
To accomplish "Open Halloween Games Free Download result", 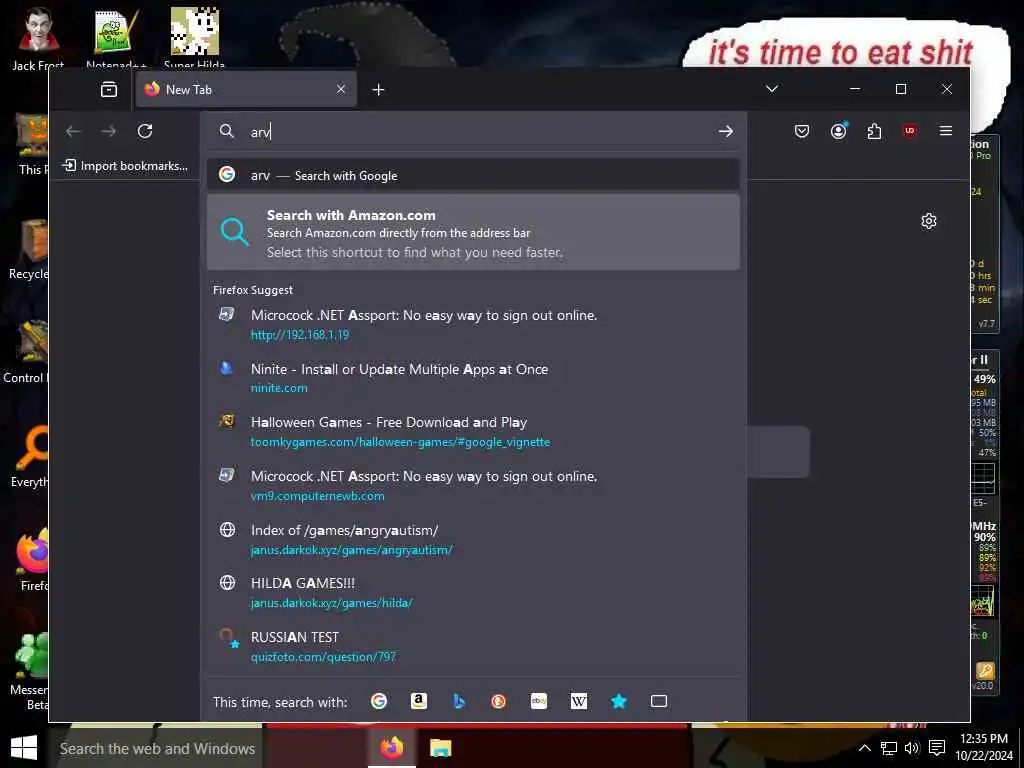I will coord(473,432).
